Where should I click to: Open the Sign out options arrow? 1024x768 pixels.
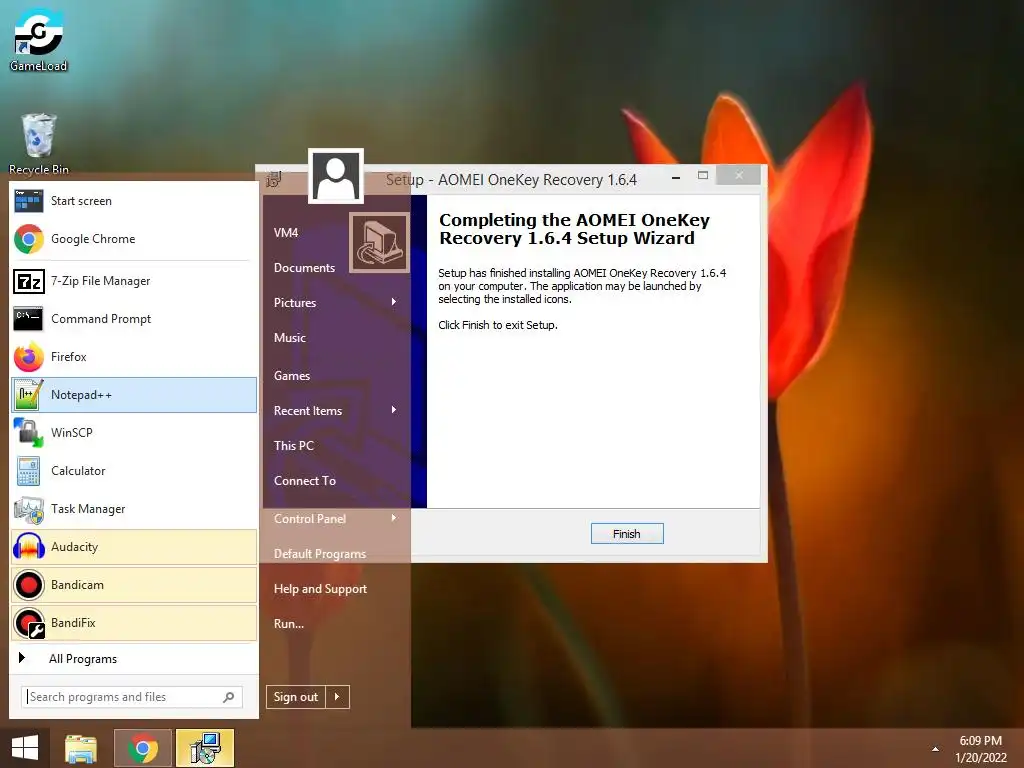pos(337,697)
